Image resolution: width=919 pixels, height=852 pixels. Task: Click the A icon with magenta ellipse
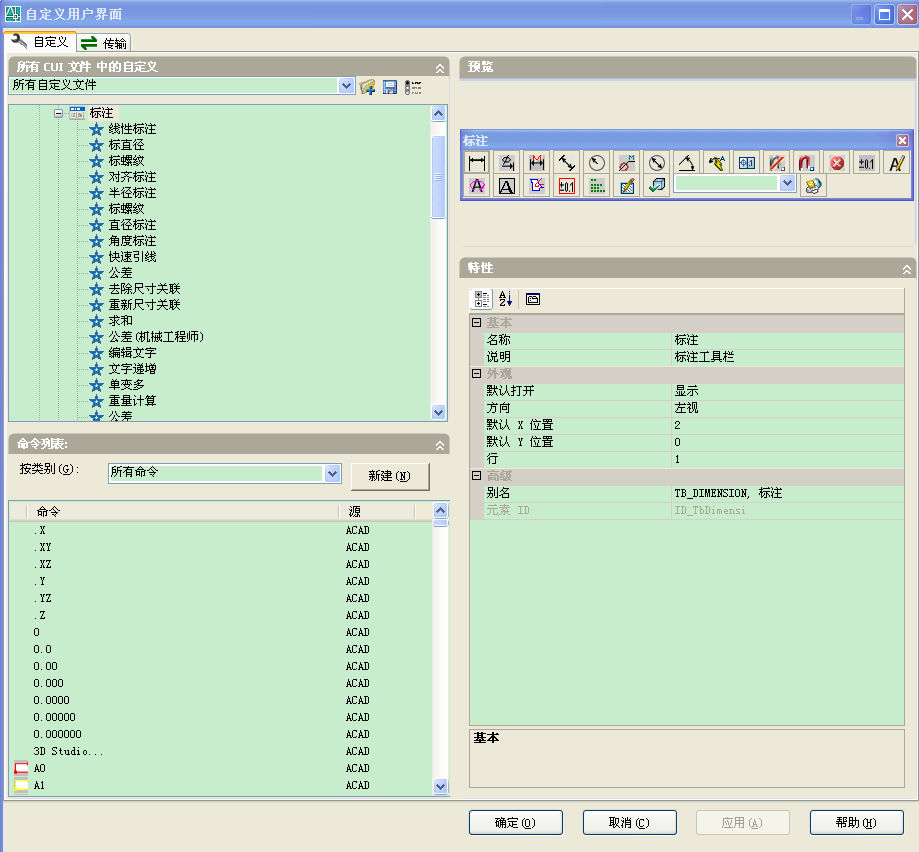point(477,186)
